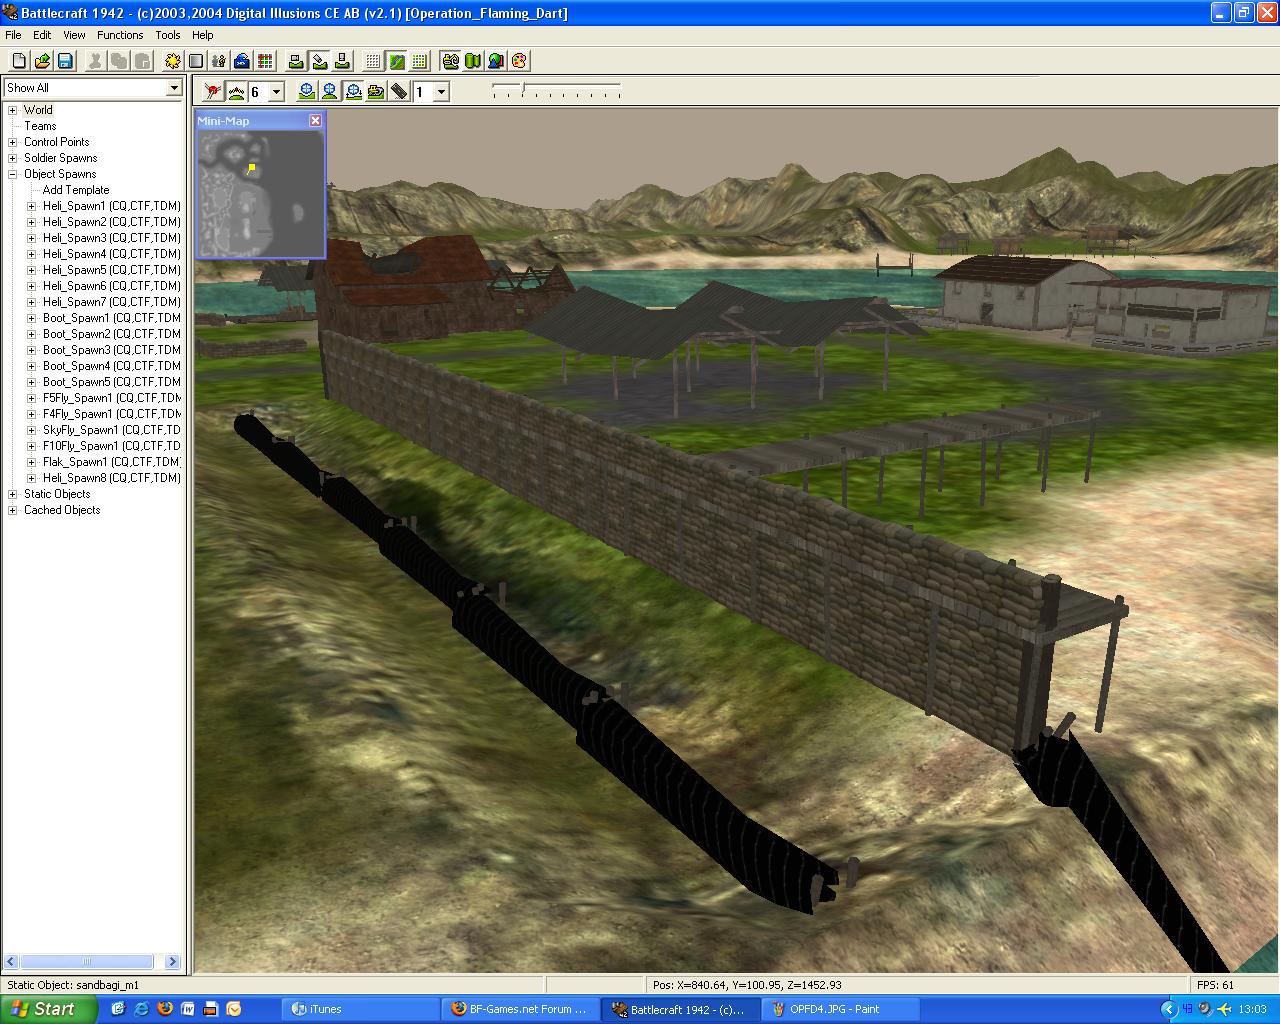Expand the Static Objects tree node
Screen dimensions: 1280x1024
point(13,494)
